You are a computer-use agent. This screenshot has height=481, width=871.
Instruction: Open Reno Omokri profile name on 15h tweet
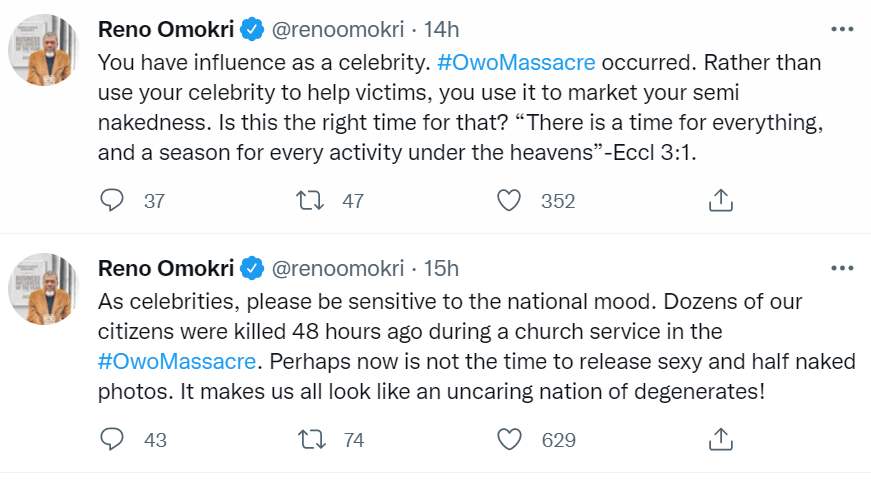coord(165,268)
